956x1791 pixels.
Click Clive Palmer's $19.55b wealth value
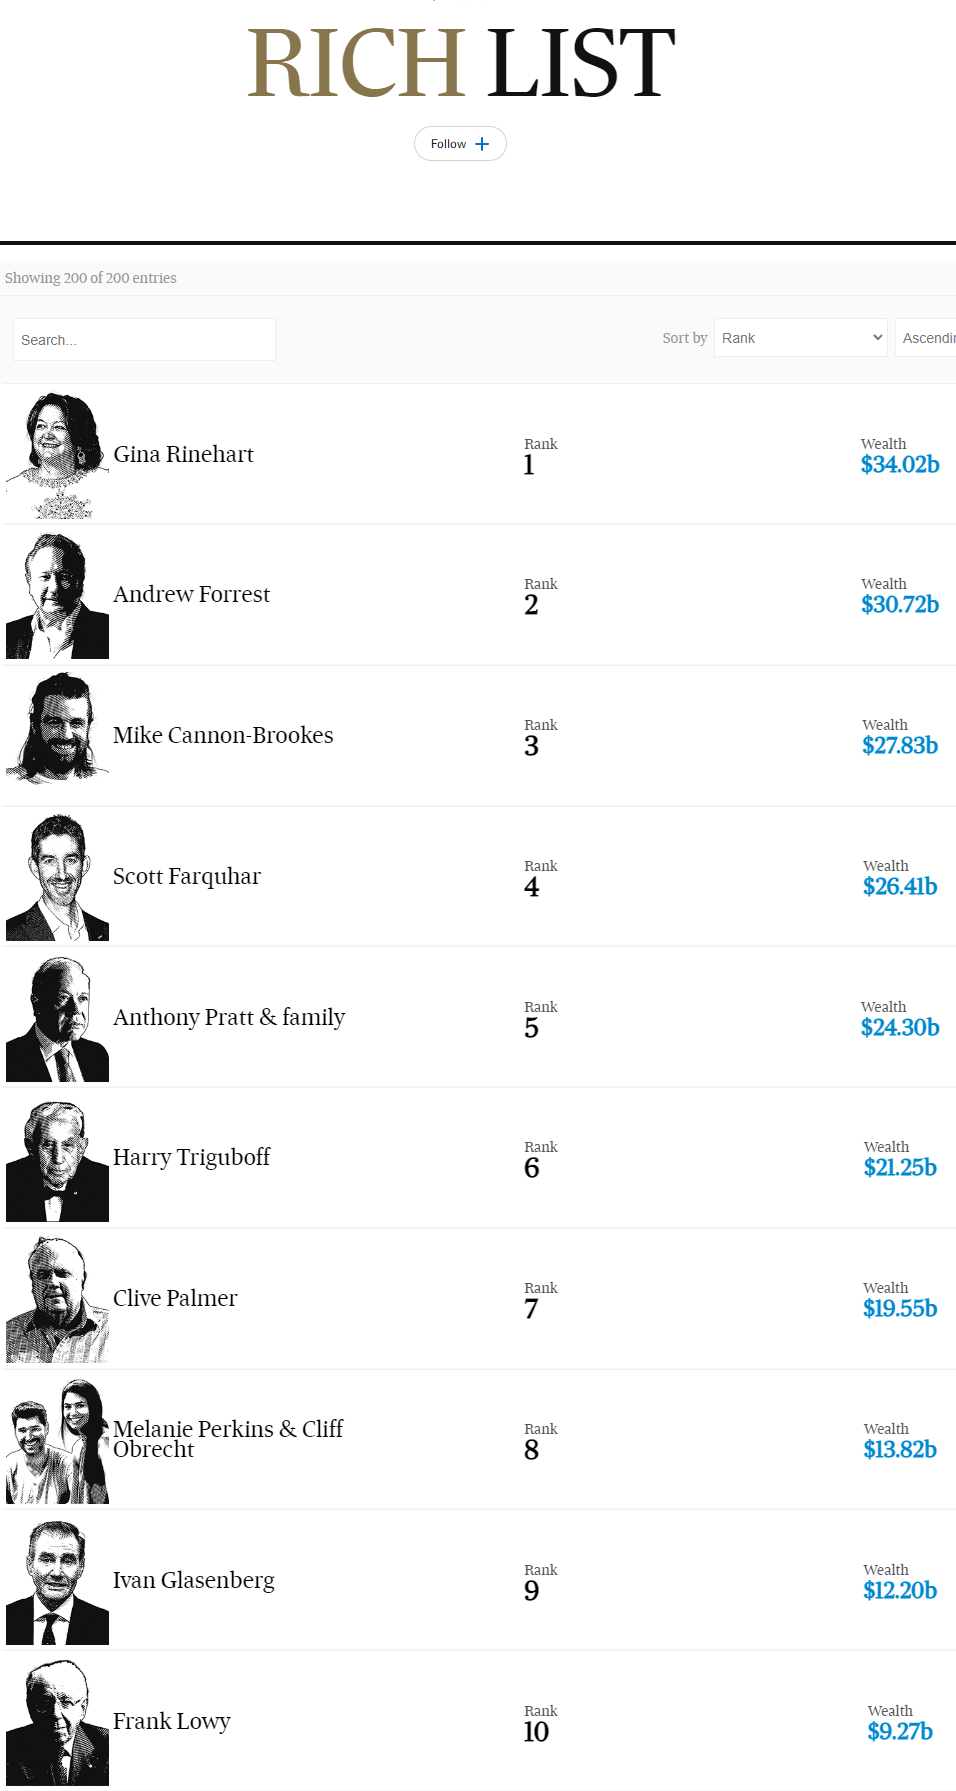(900, 1309)
